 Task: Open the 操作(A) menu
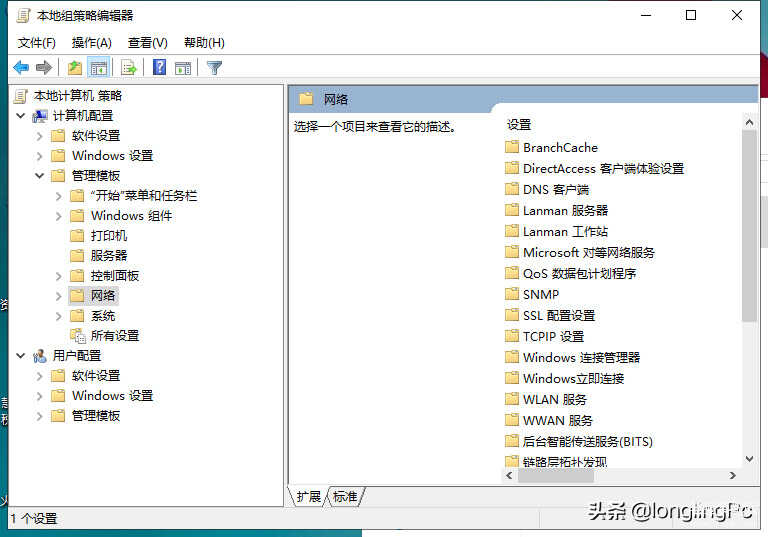click(x=92, y=43)
